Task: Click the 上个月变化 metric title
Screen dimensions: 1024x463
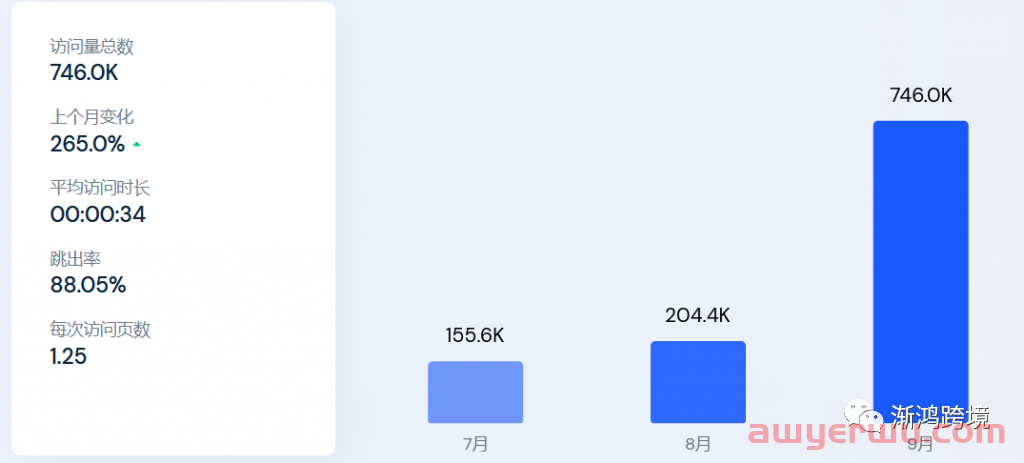Action: pyautogui.click(x=92, y=118)
